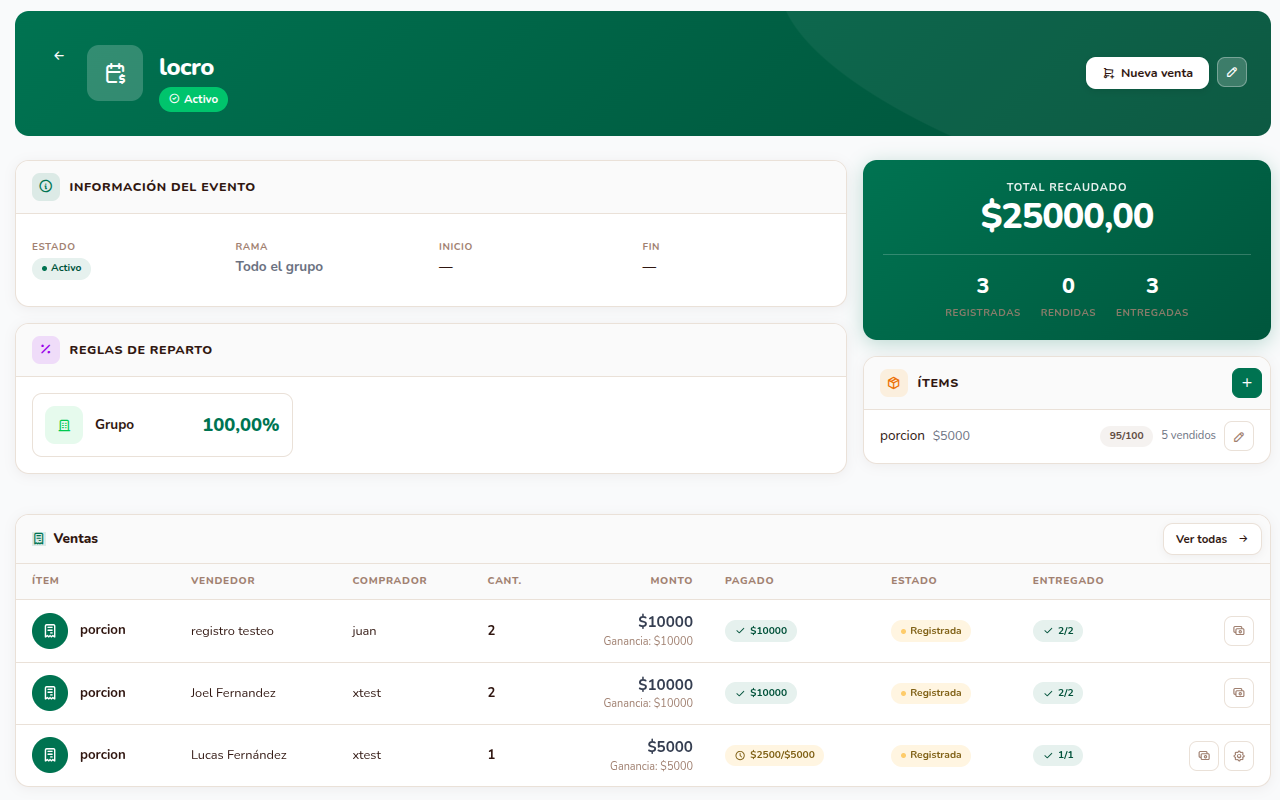Start a sale with Nueva venta
Viewport: 1280px width, 800px height.
(x=1147, y=73)
